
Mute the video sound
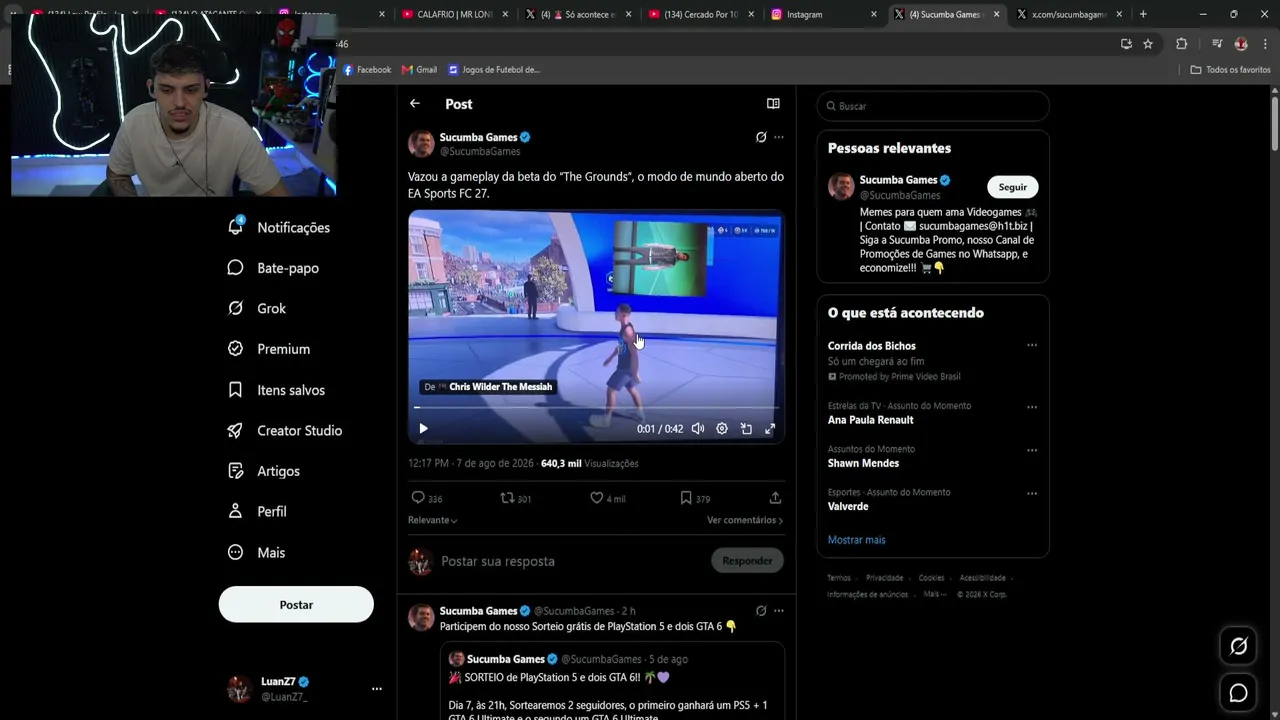click(x=698, y=429)
